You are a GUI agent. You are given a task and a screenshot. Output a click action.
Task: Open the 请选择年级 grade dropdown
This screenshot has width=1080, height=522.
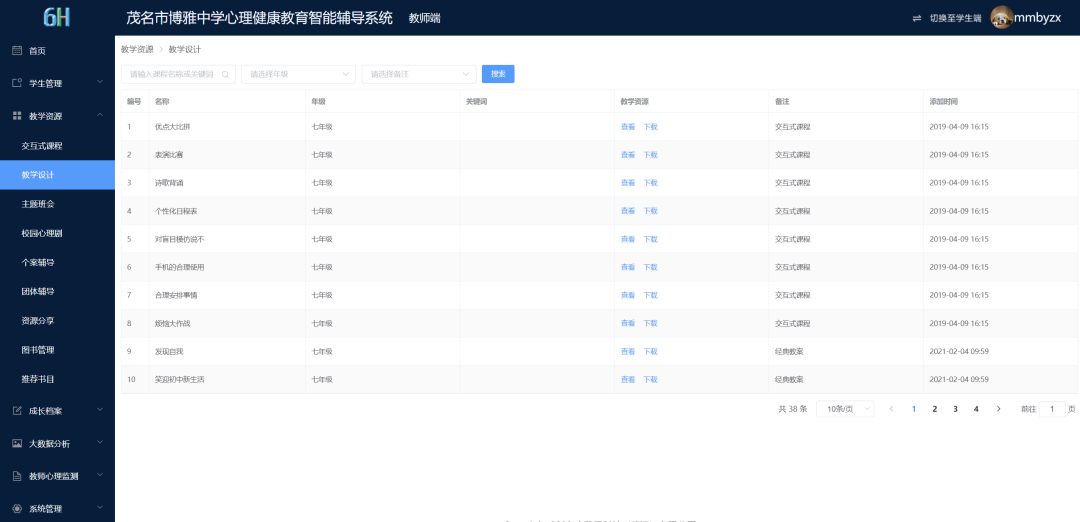pyautogui.click(x=298, y=74)
